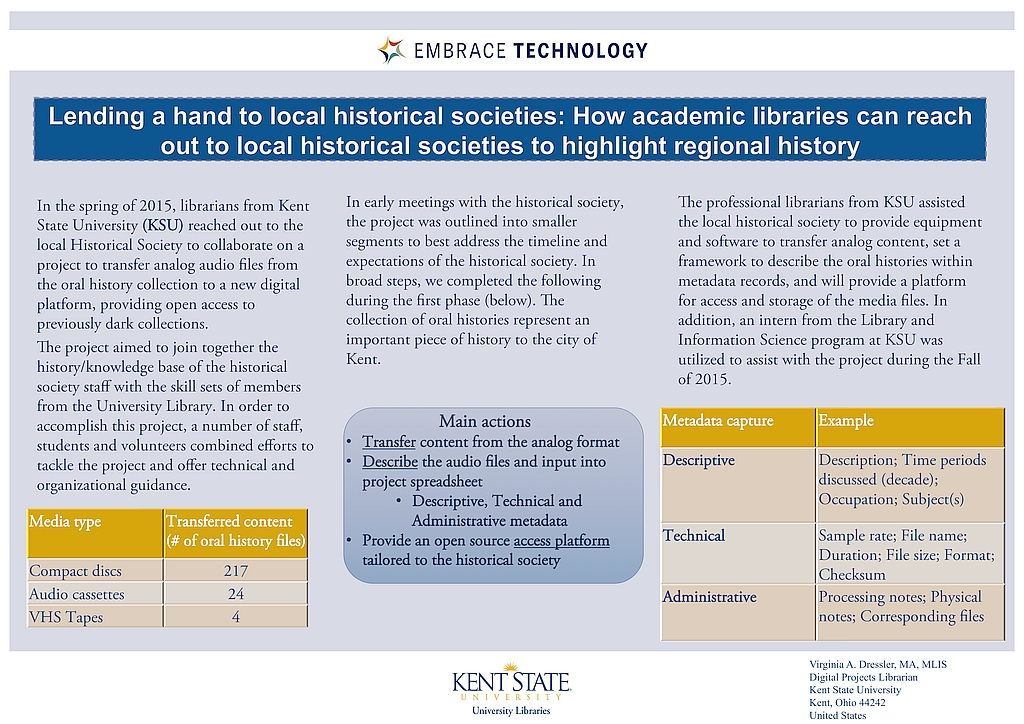Select the Technical metadata row label

[x=694, y=536]
